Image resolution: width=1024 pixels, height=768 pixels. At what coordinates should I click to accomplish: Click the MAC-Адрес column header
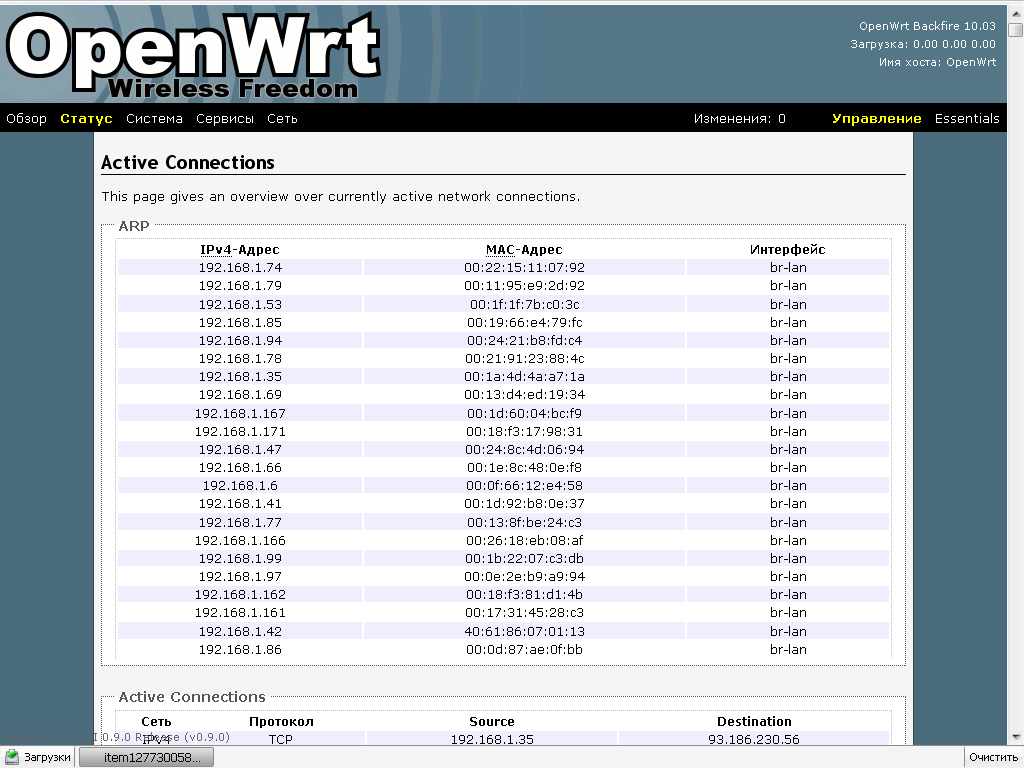point(524,250)
